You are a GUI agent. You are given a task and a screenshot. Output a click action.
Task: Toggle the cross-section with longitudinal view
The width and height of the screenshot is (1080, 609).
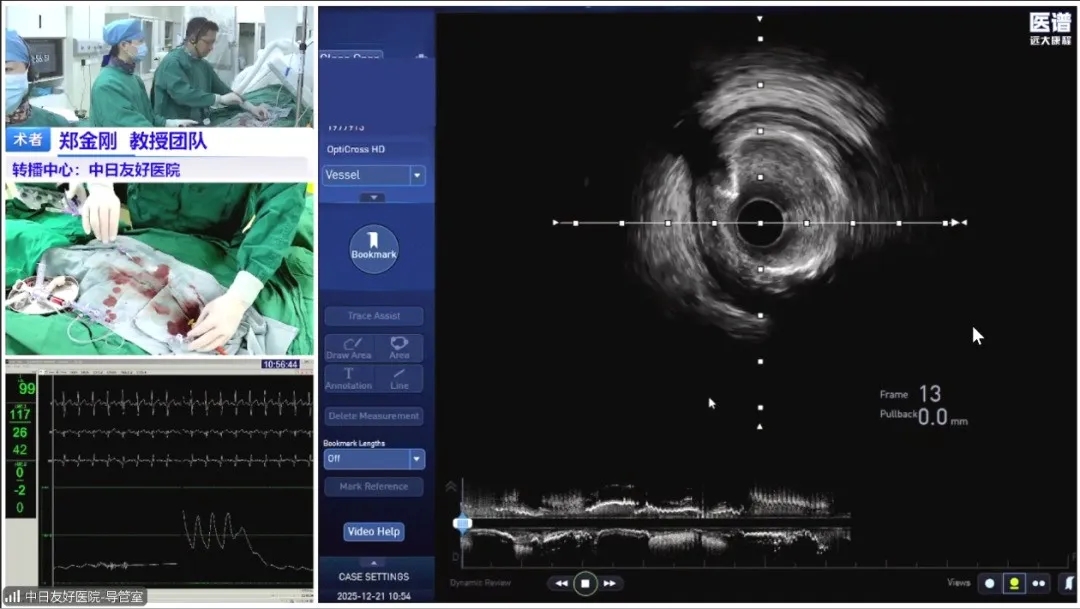pos(1015,583)
